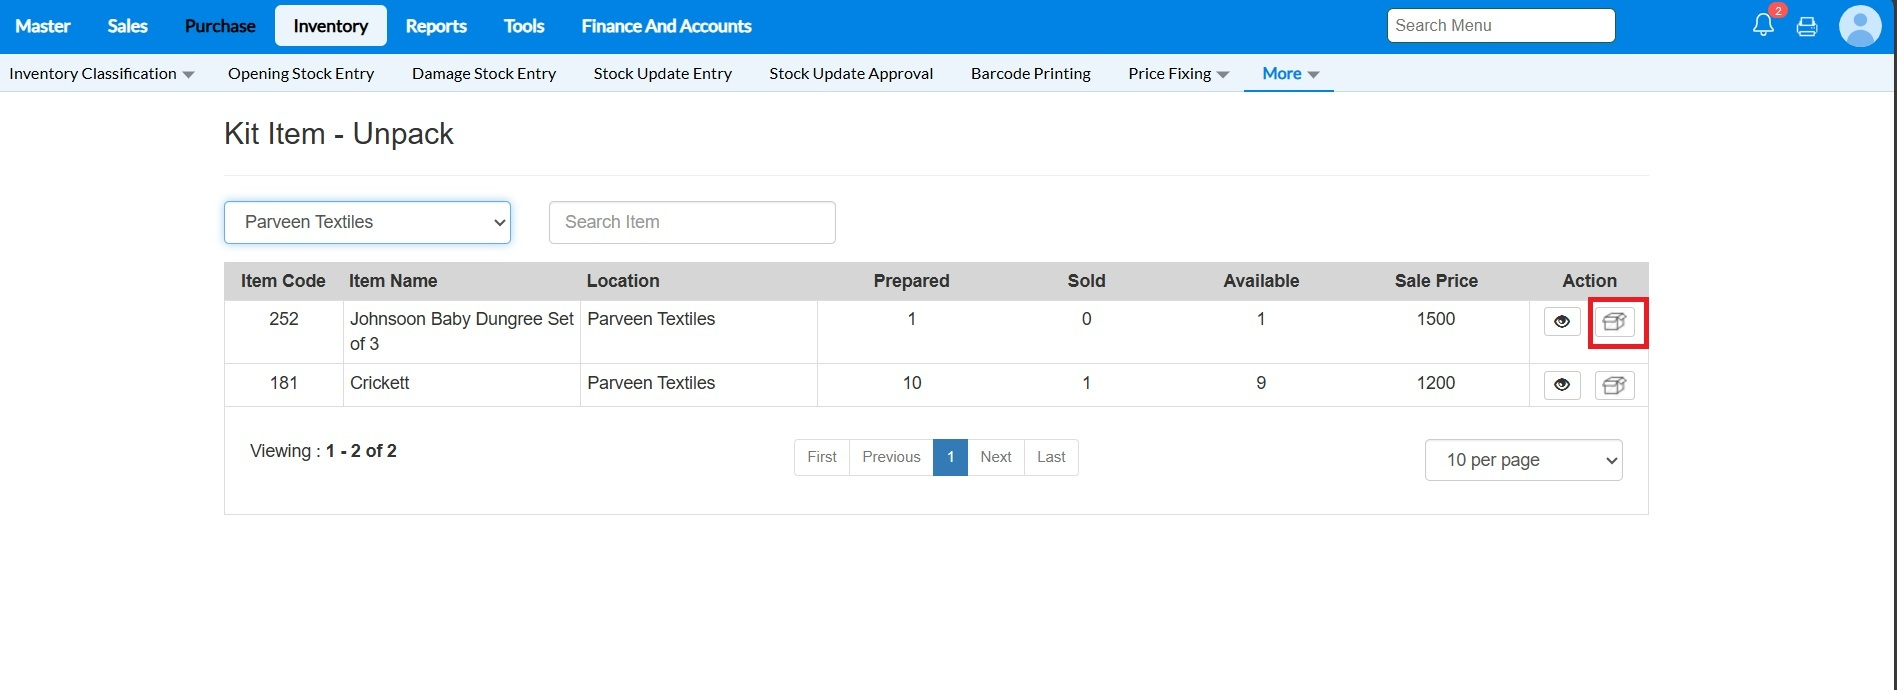Click the printer icon in header

1807,27
